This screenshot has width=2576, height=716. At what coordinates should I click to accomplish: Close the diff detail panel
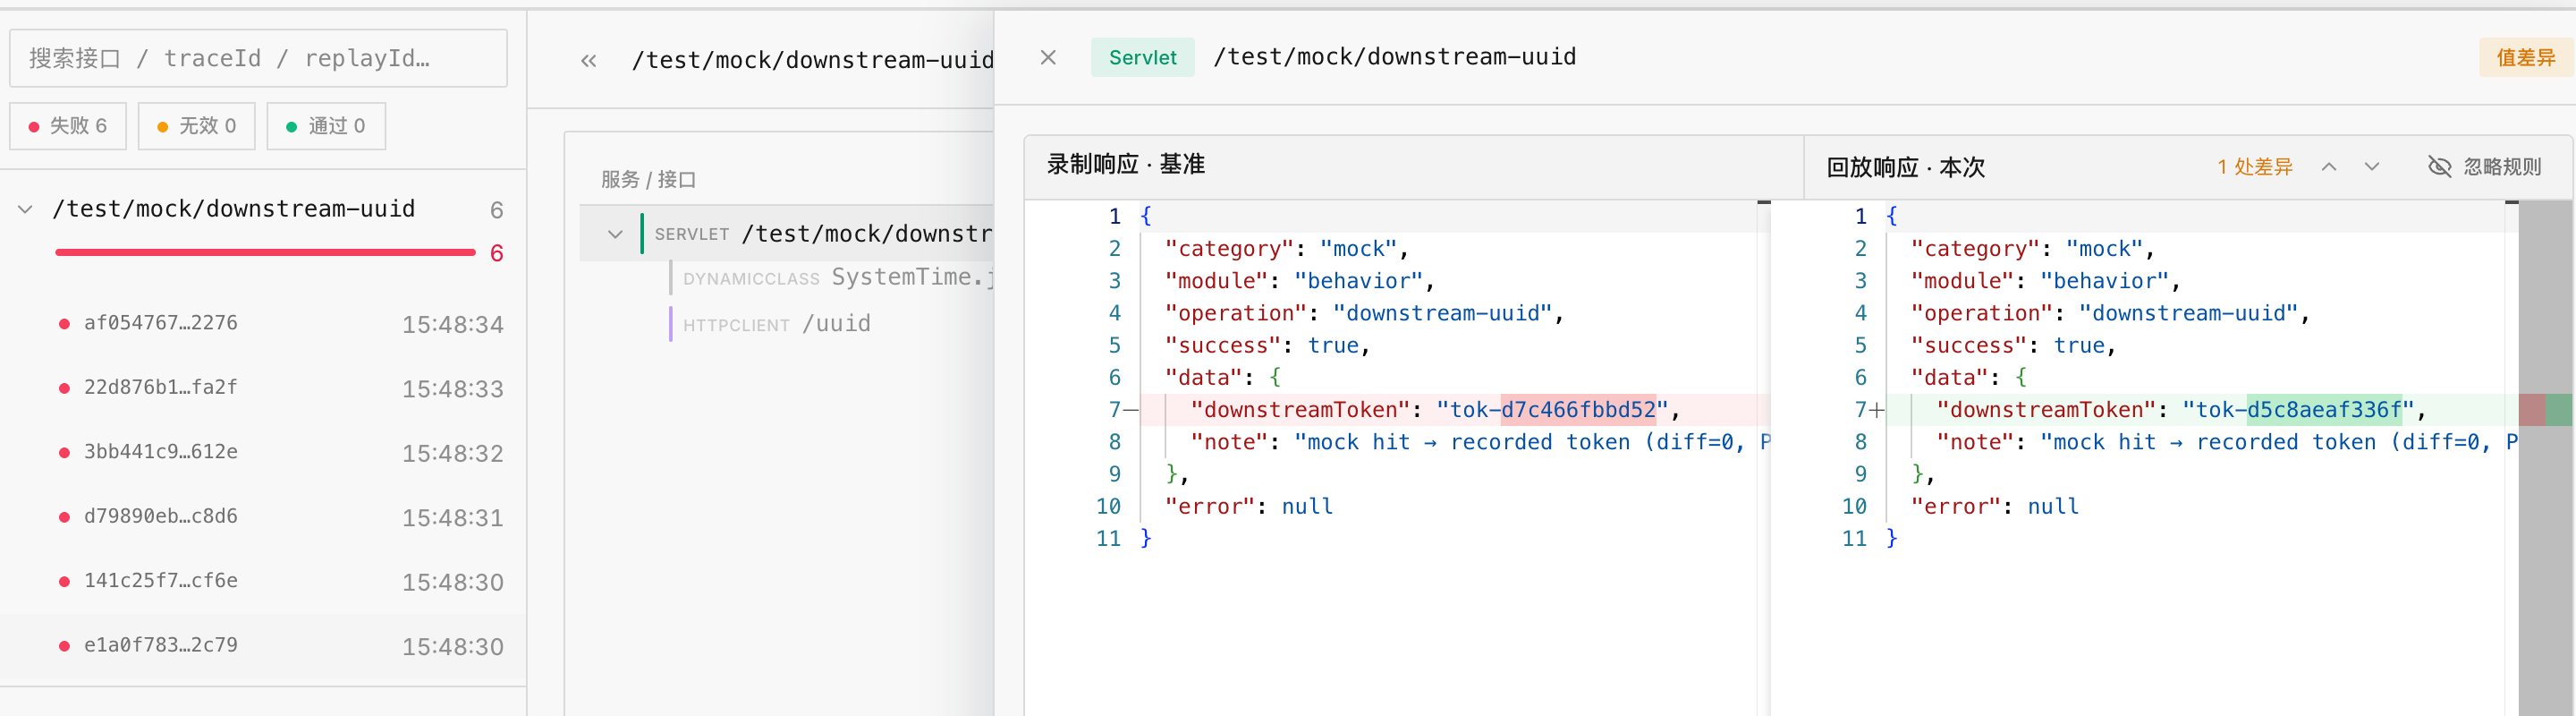point(1048,58)
